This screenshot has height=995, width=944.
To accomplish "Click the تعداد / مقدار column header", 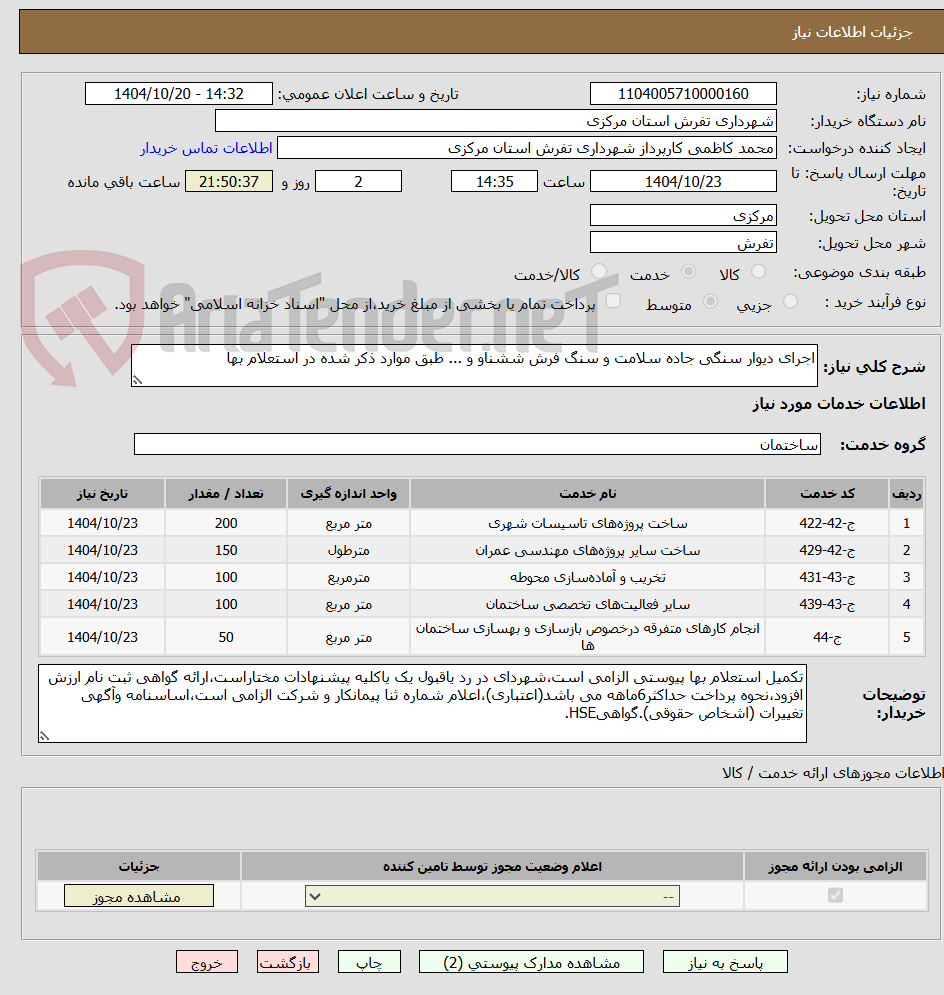I will 226,494.
